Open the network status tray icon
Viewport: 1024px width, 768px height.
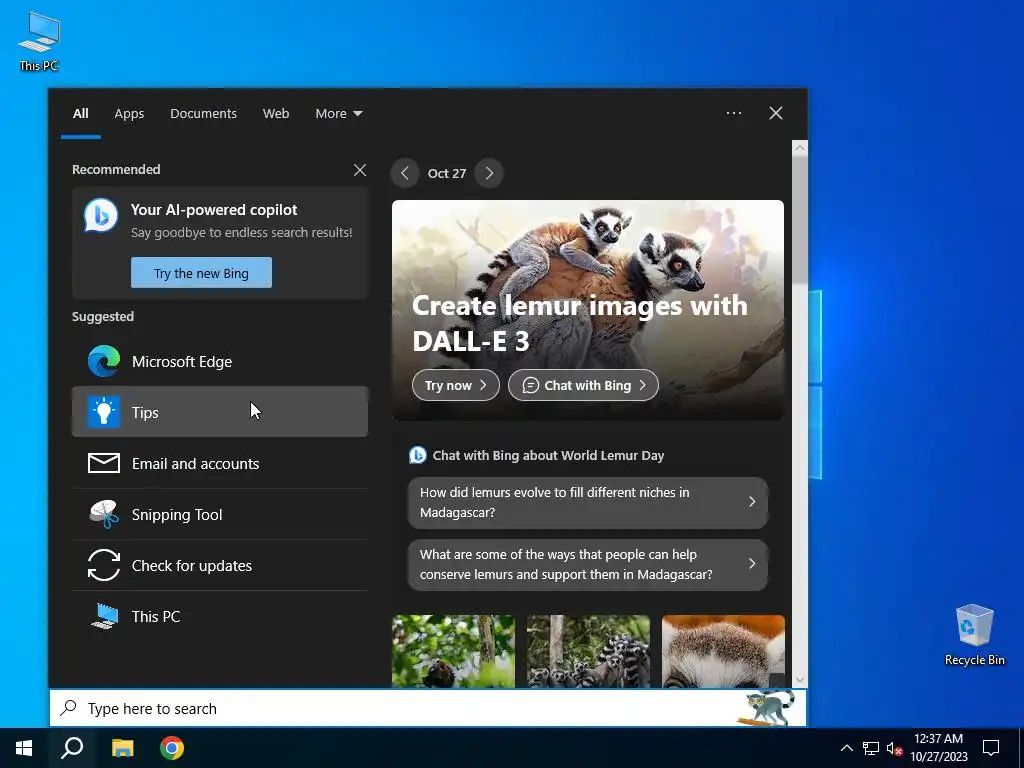coord(871,748)
